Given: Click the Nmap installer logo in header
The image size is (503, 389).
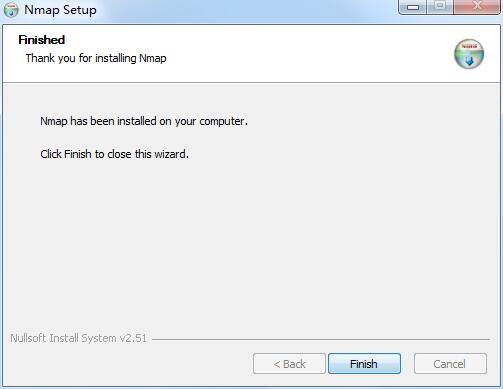Looking at the screenshot, I should coord(469,54).
